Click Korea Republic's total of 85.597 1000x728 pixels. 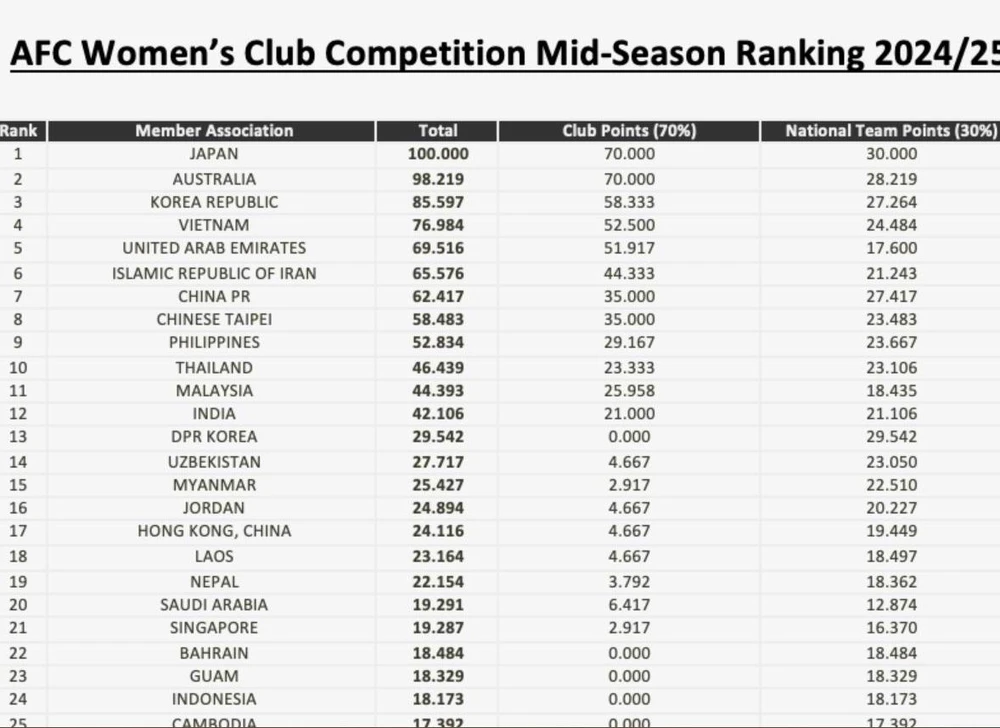[438, 202]
